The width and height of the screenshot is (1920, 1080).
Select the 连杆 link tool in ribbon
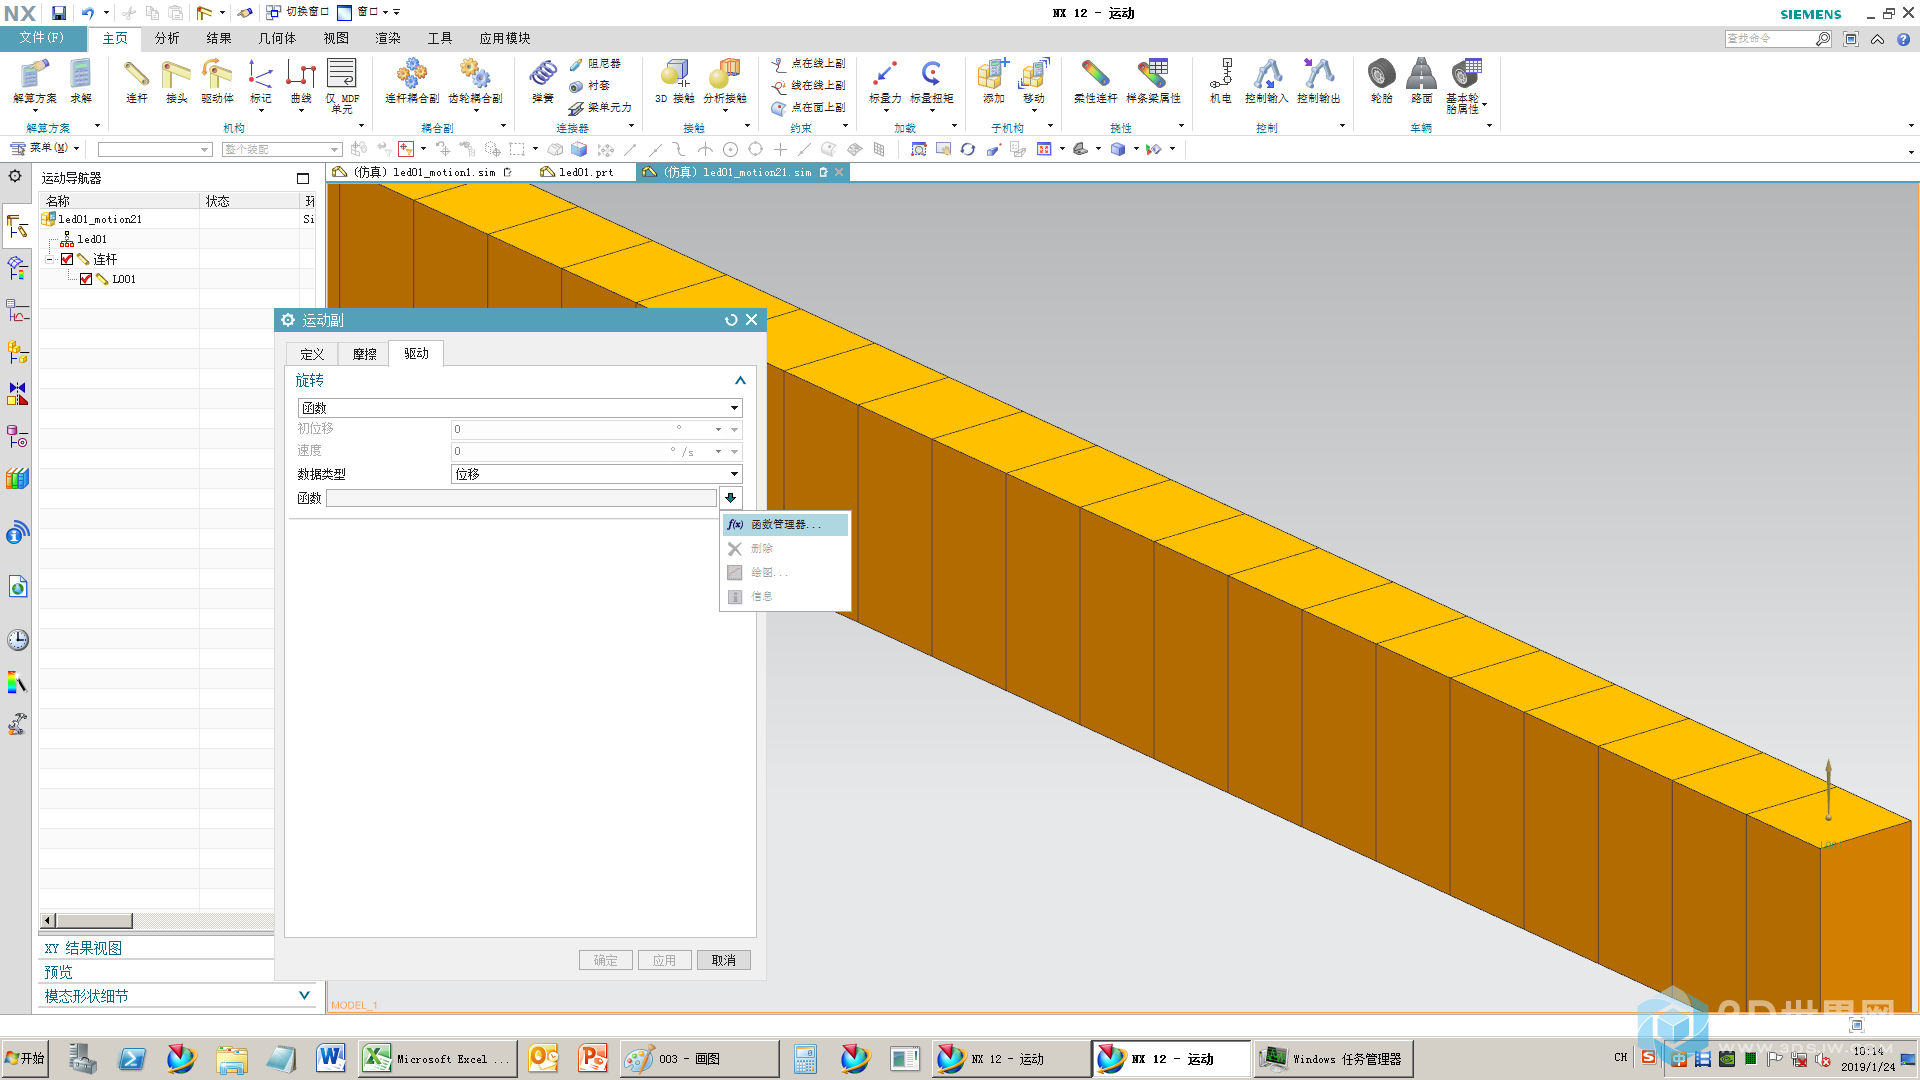[137, 80]
